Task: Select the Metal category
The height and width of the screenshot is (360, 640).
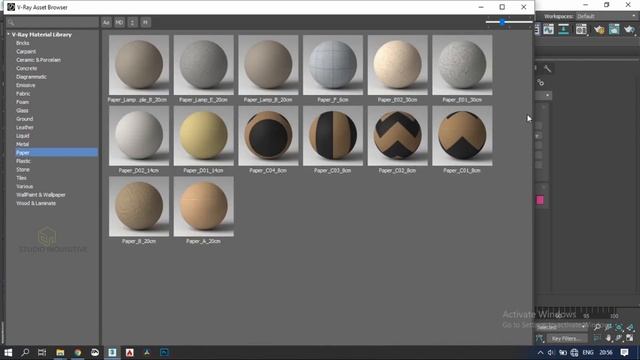Action: (x=22, y=144)
